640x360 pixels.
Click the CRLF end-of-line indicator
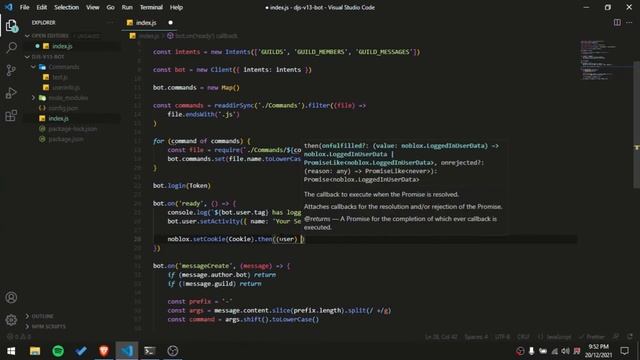523,337
